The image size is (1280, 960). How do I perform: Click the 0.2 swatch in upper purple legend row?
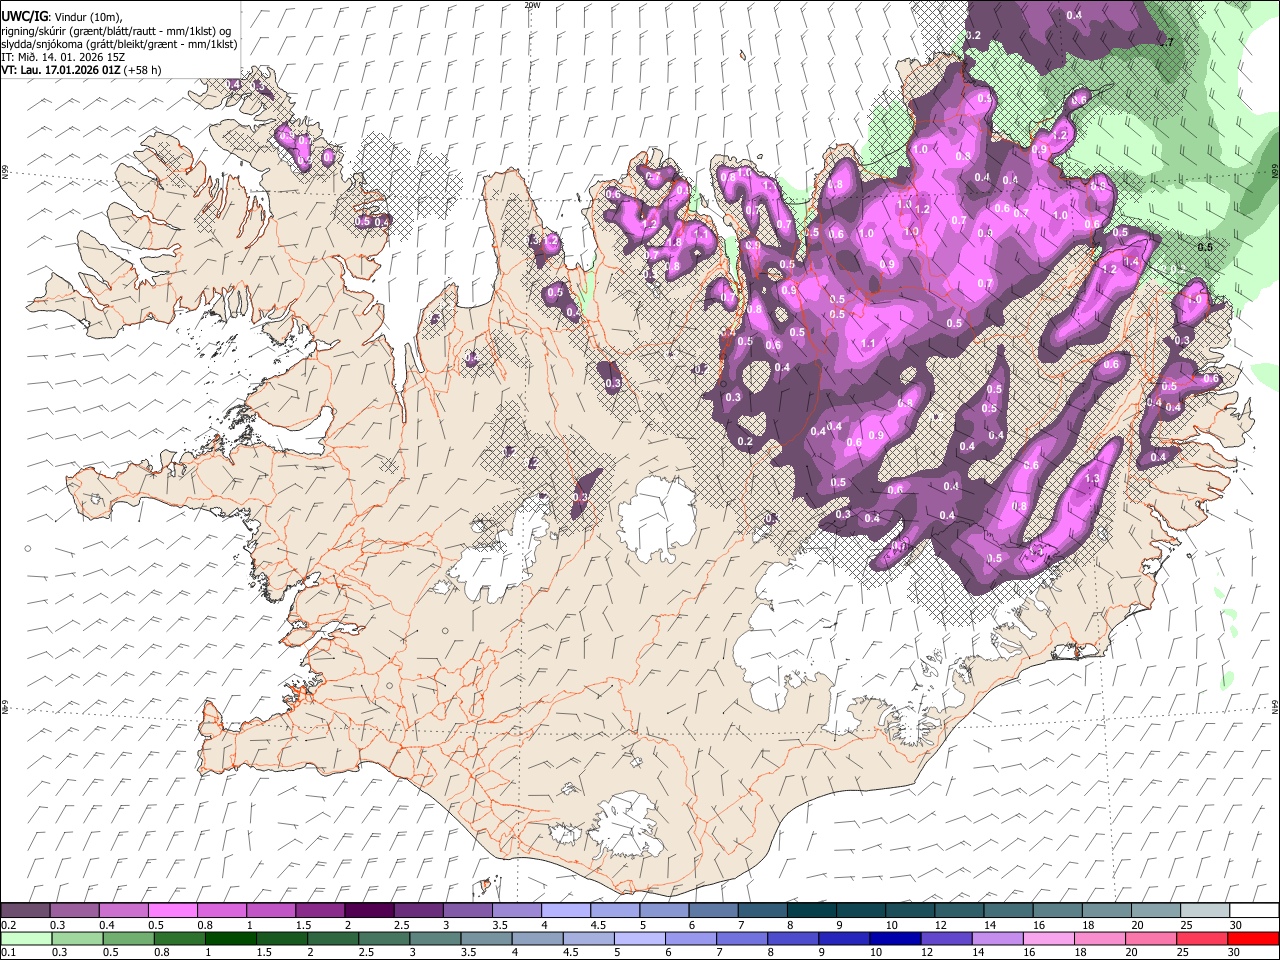(x=25, y=911)
